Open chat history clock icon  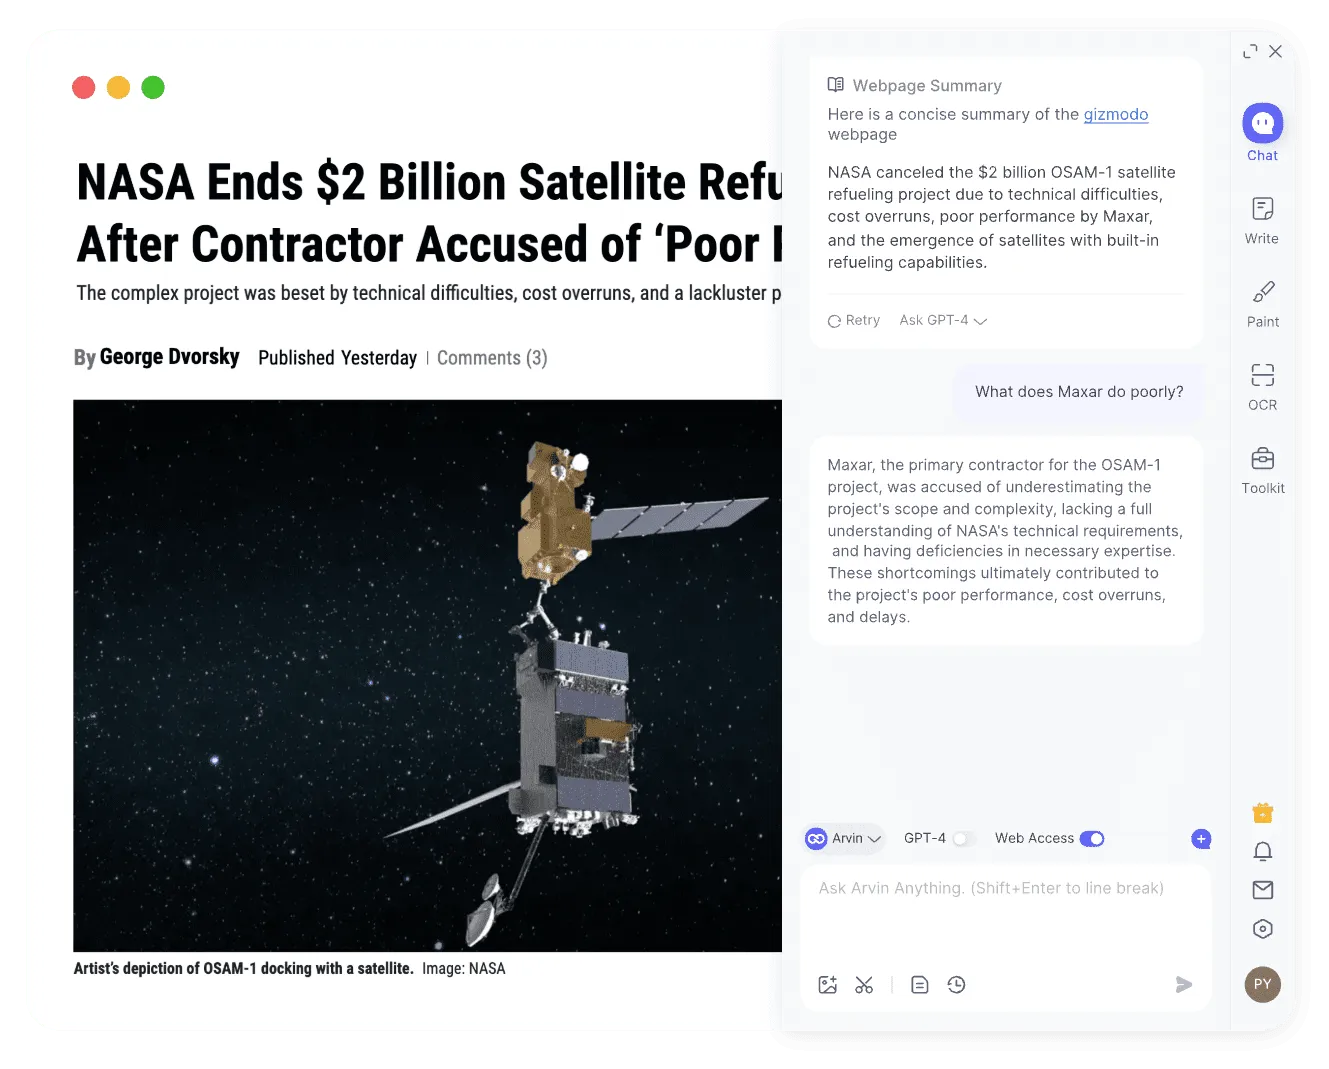point(956,985)
